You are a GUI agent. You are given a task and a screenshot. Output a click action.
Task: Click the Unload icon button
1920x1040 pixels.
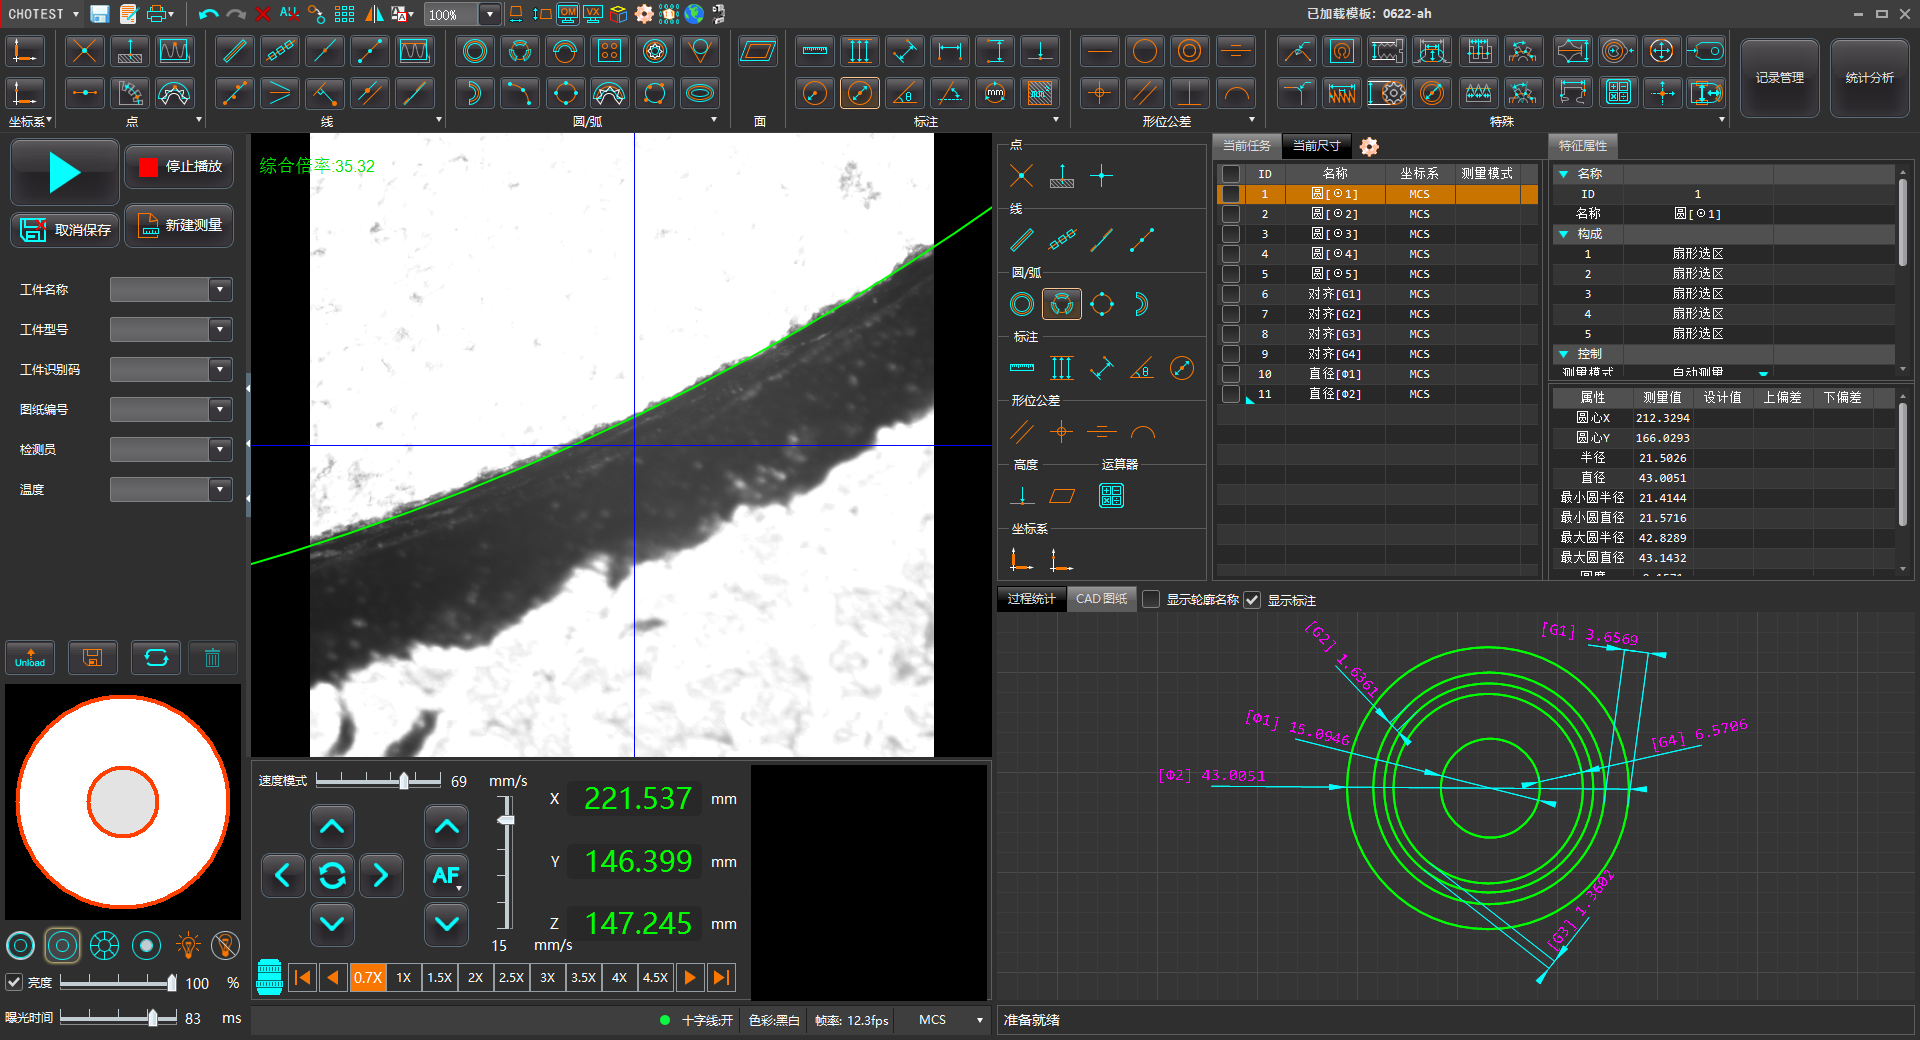click(30, 658)
